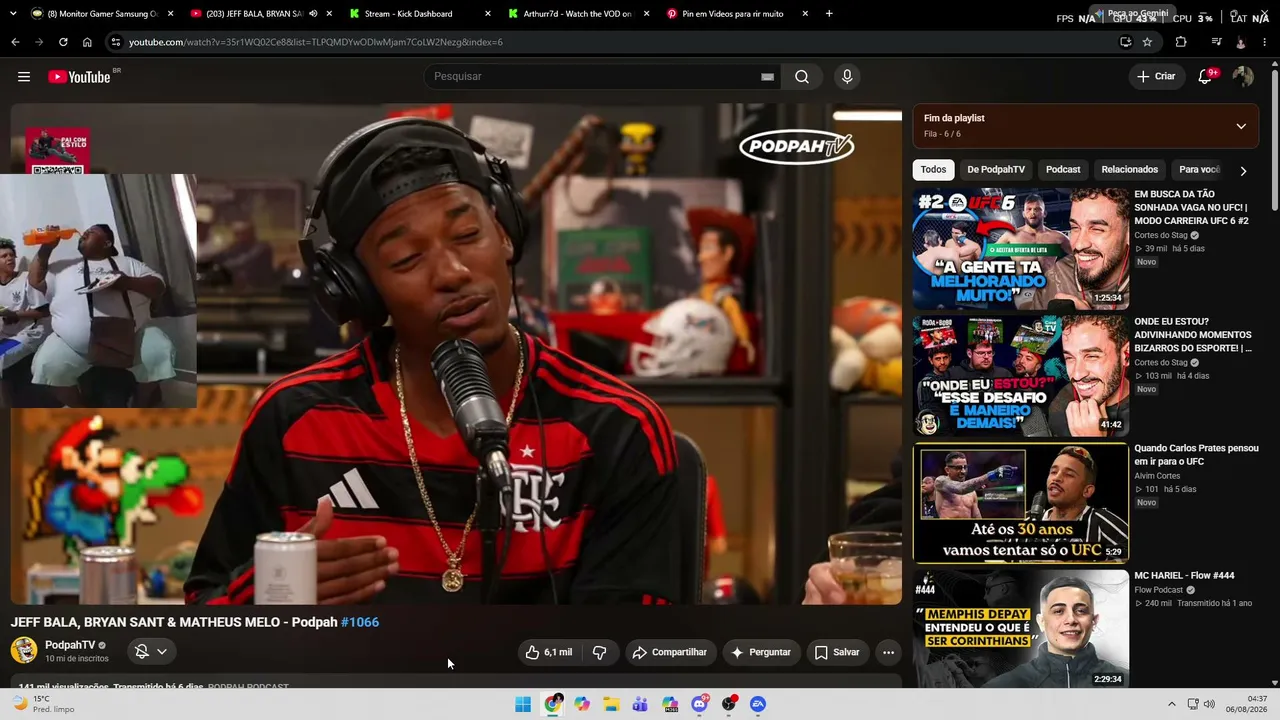1280x720 pixels.
Task: Open Discord from the taskbar
Action: tap(700, 704)
